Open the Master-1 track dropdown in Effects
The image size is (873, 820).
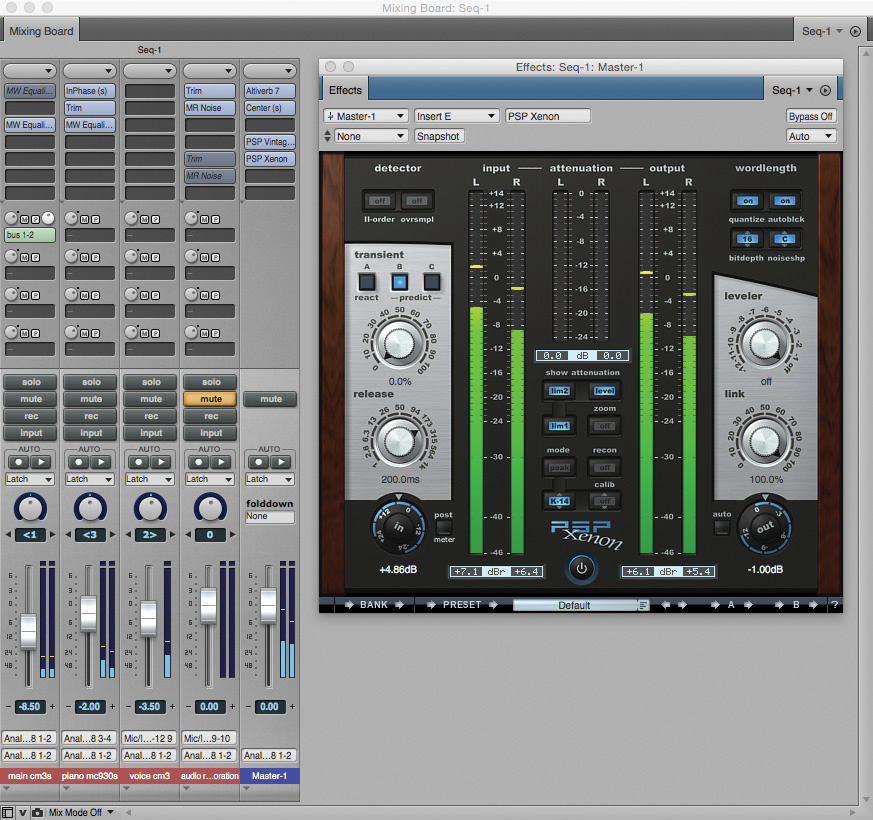coord(366,116)
